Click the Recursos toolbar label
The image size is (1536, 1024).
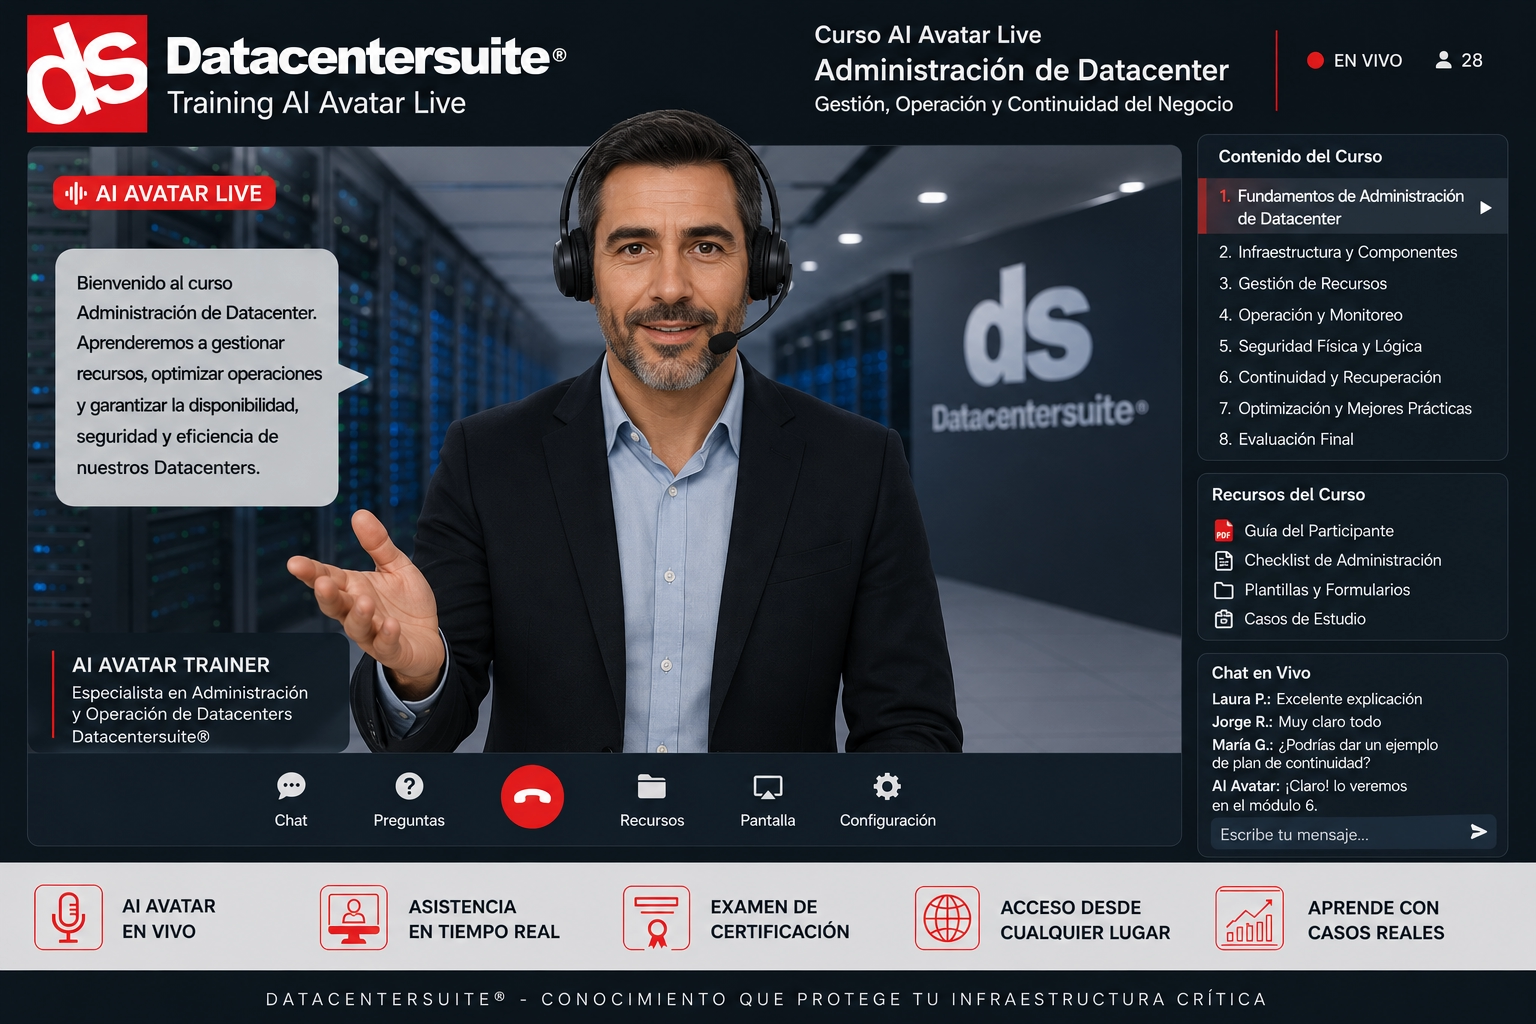(x=652, y=820)
